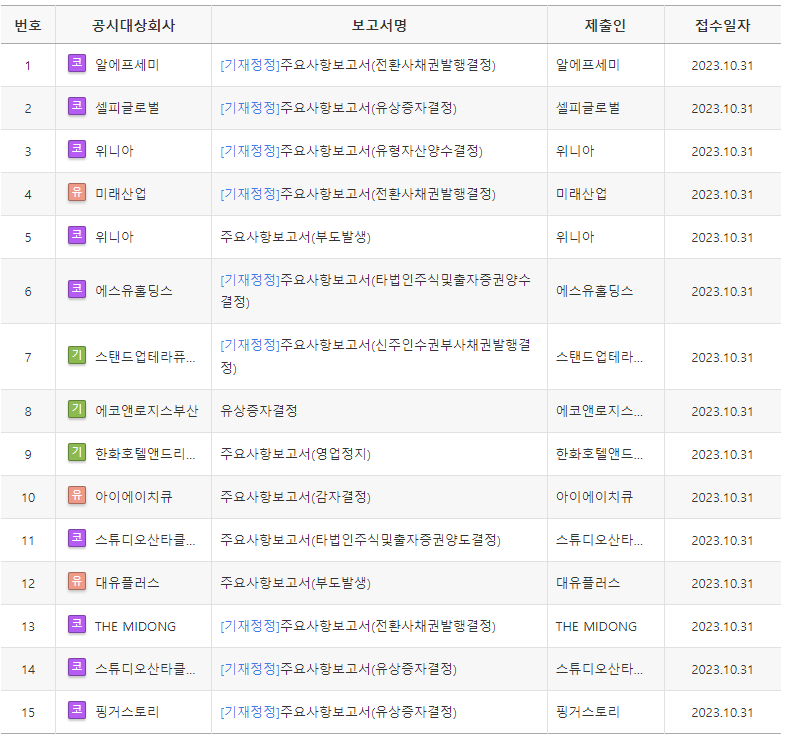Open company 아이에이치큐 in company column

134,497
